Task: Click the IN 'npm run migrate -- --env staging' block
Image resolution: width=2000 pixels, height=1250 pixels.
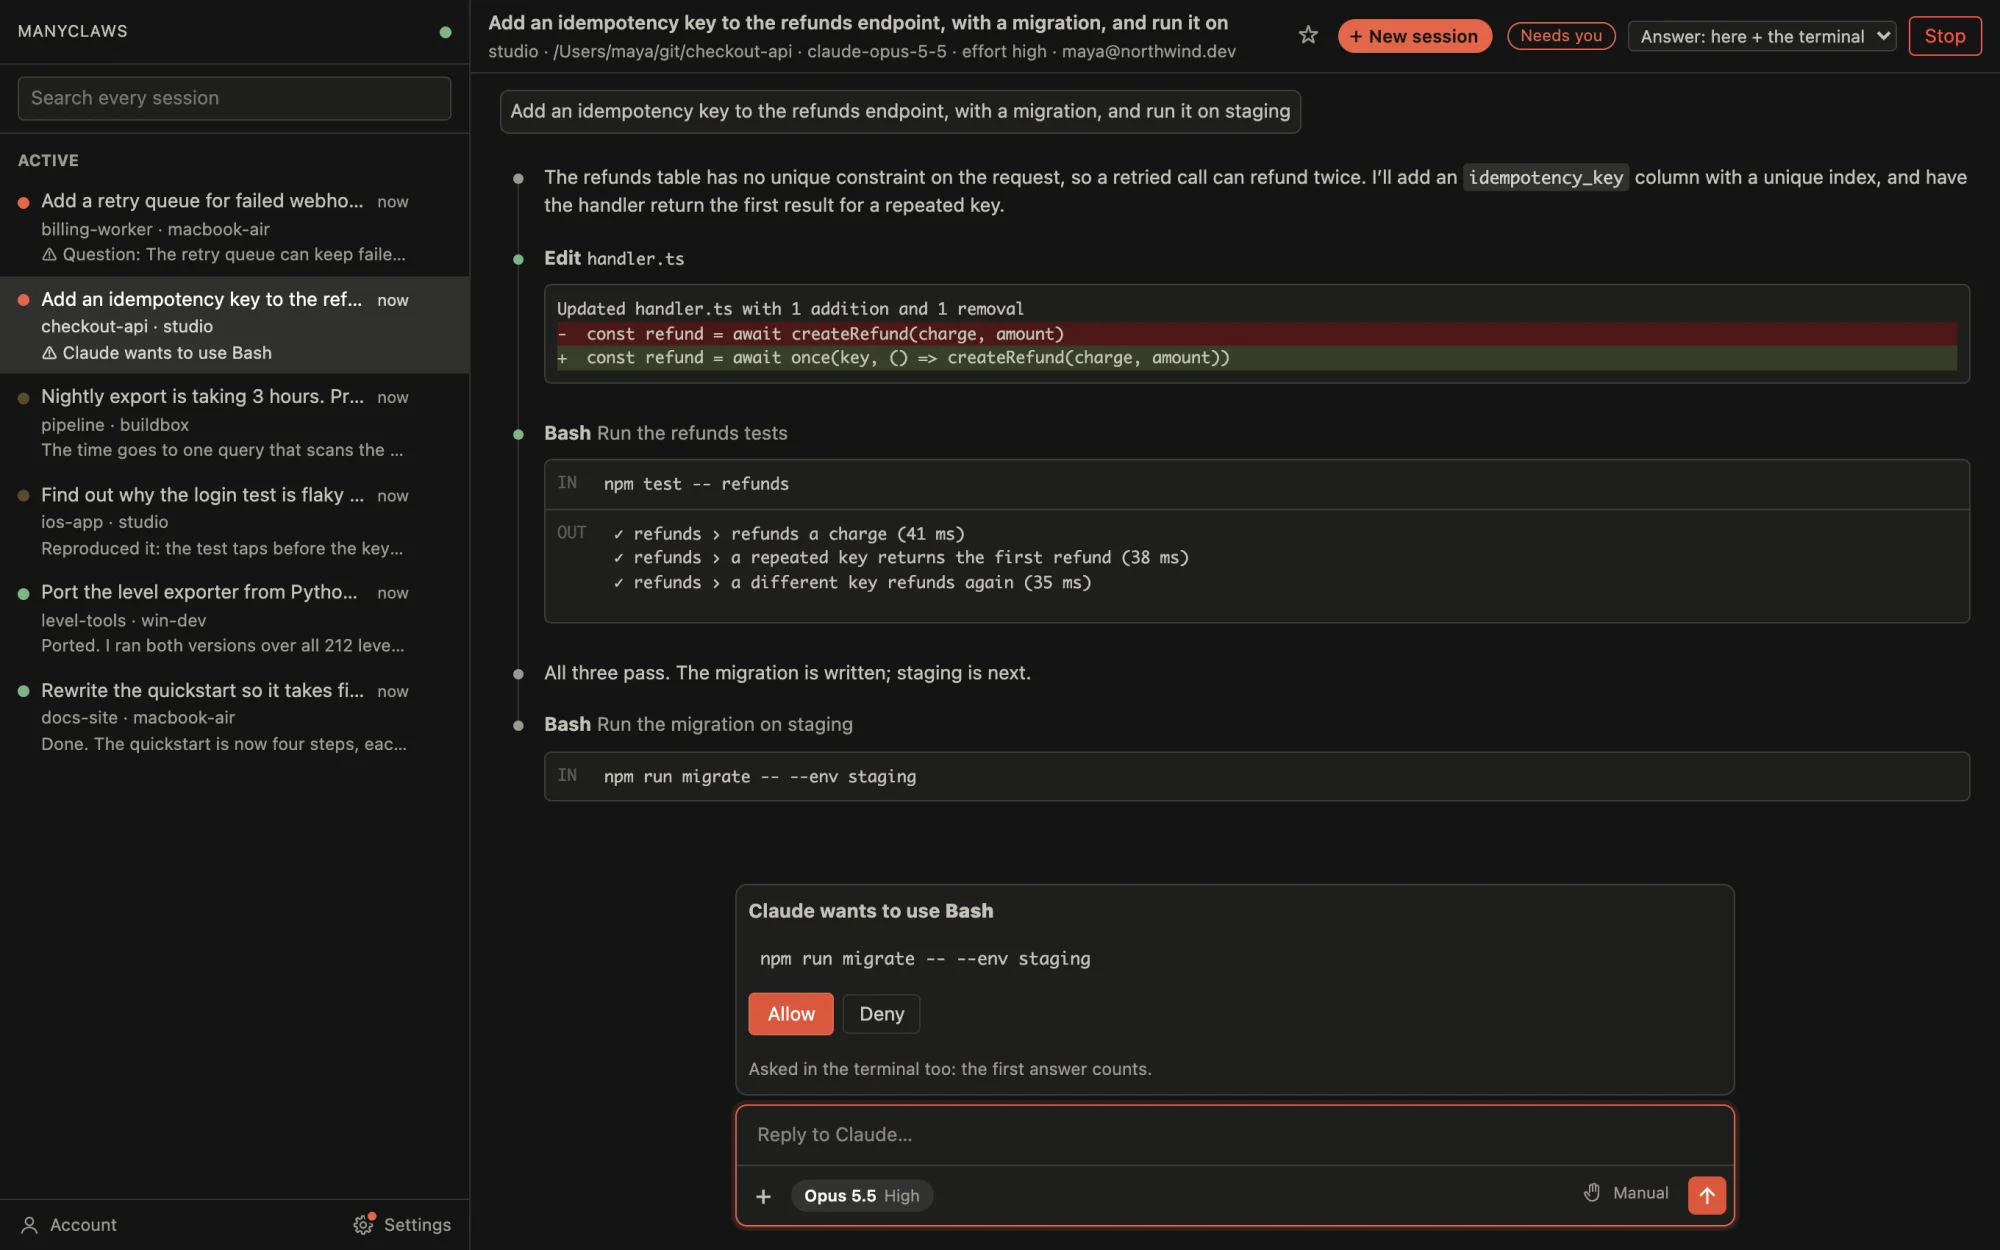Action: coord(1256,777)
